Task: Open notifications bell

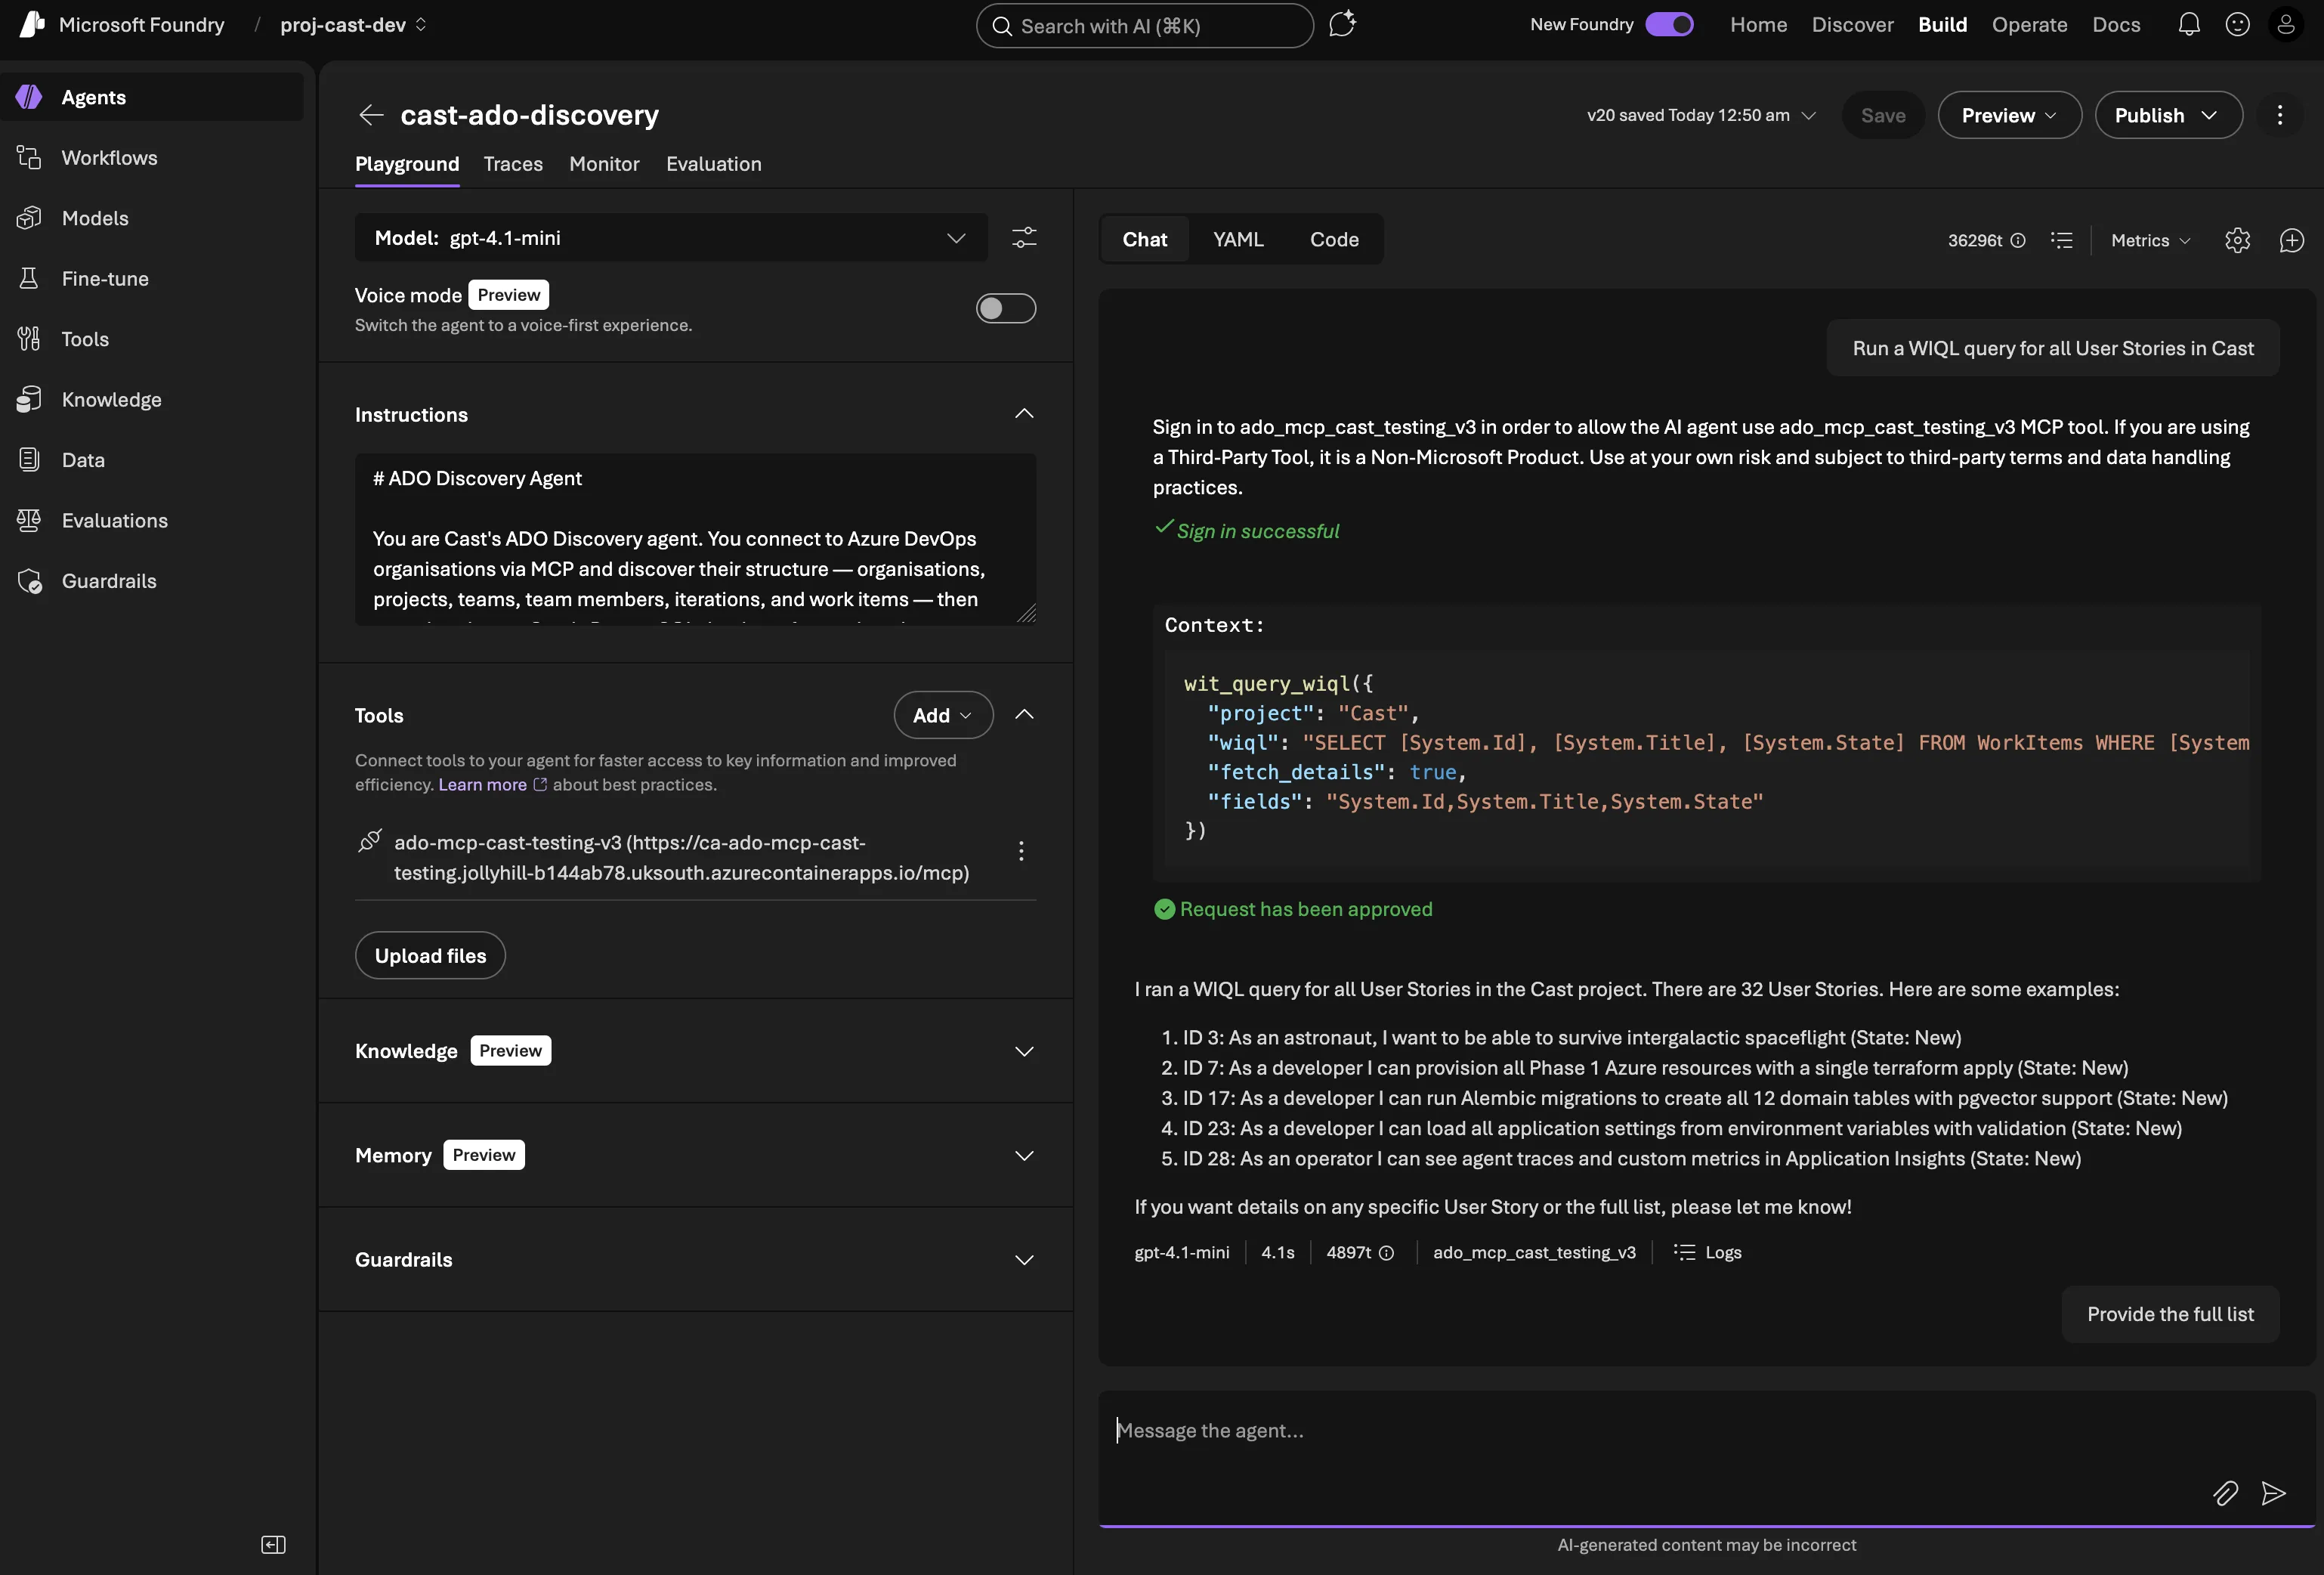Action: (2189, 24)
